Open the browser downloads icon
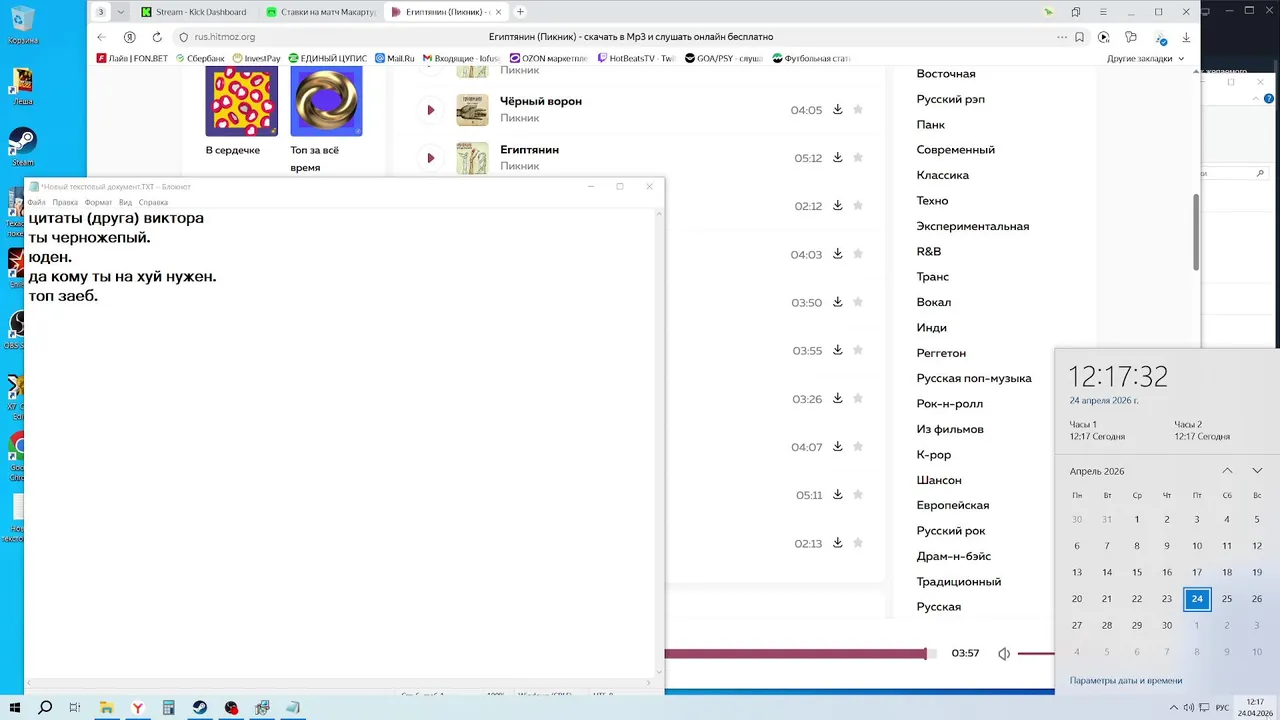The height and width of the screenshot is (720, 1280). [1186, 37]
